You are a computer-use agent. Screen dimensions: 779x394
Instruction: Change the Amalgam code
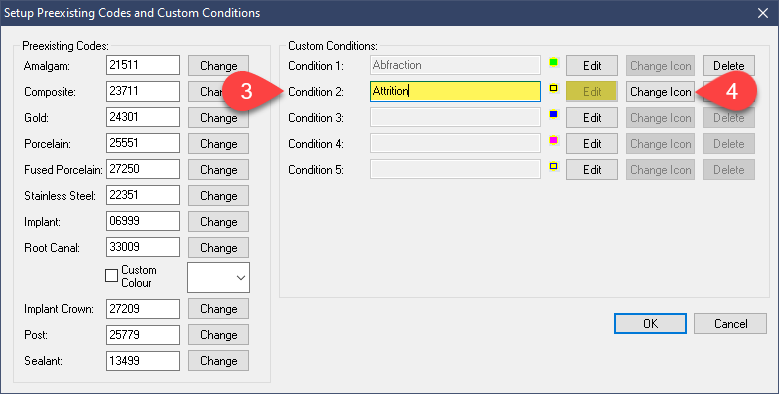tap(219, 66)
